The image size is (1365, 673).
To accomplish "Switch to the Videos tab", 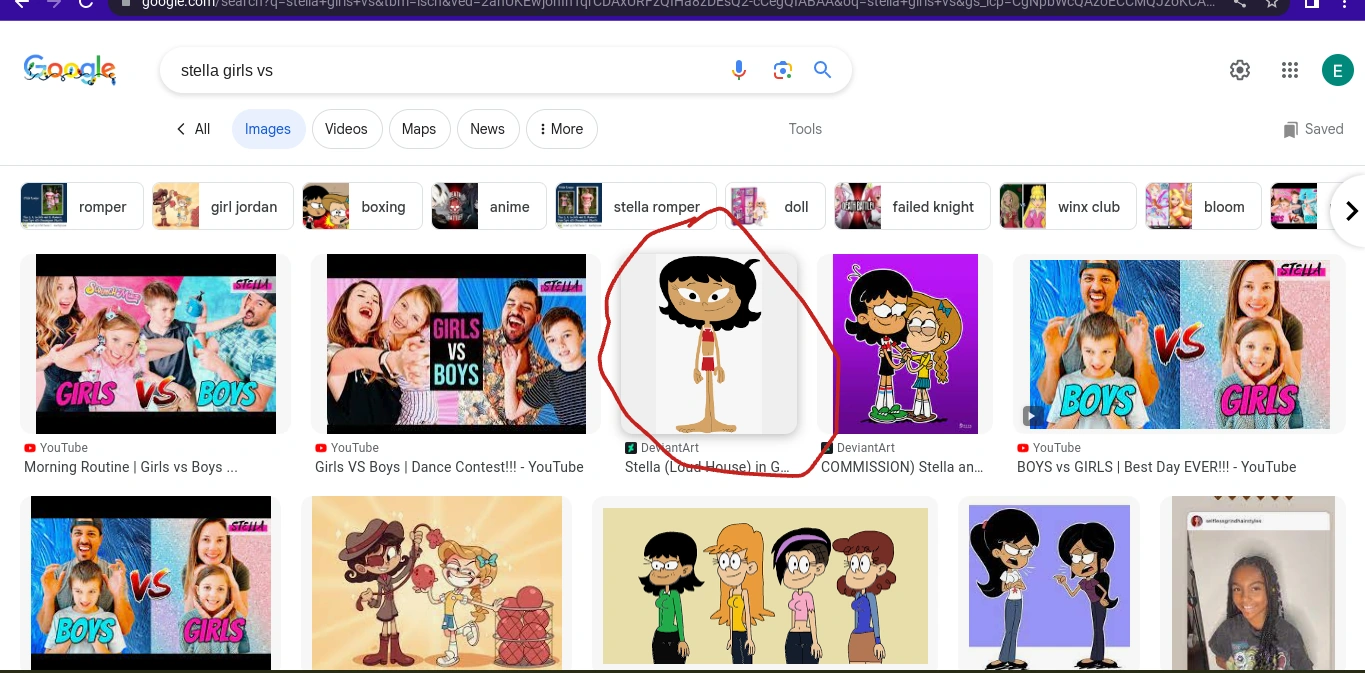I will (346, 128).
